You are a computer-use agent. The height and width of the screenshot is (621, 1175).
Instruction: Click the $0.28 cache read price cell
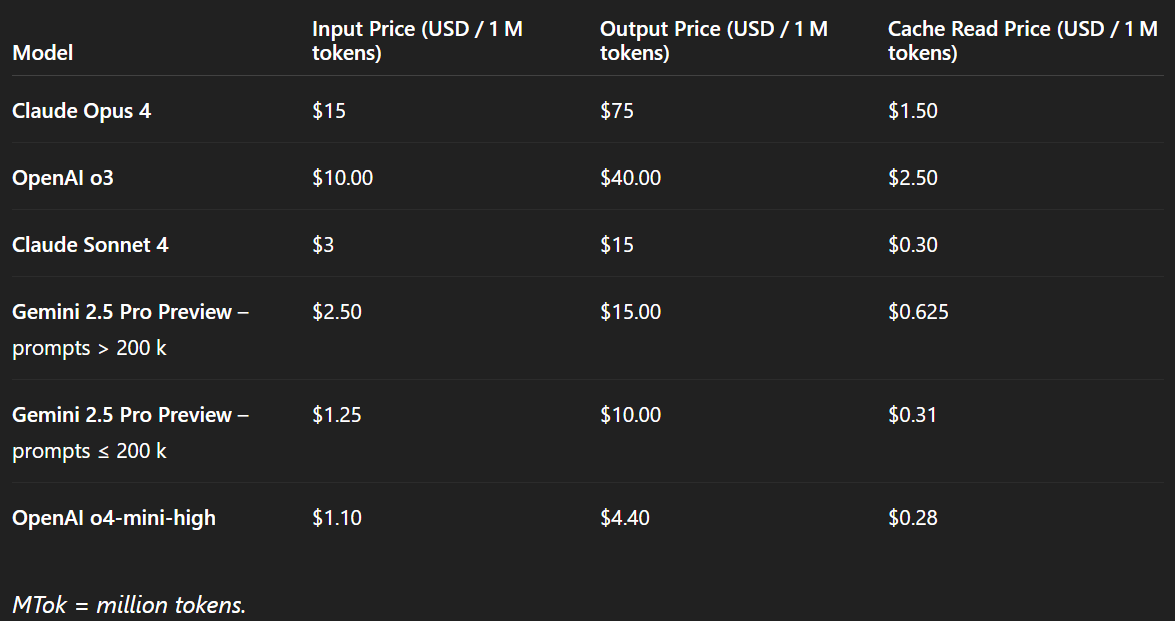pos(912,518)
